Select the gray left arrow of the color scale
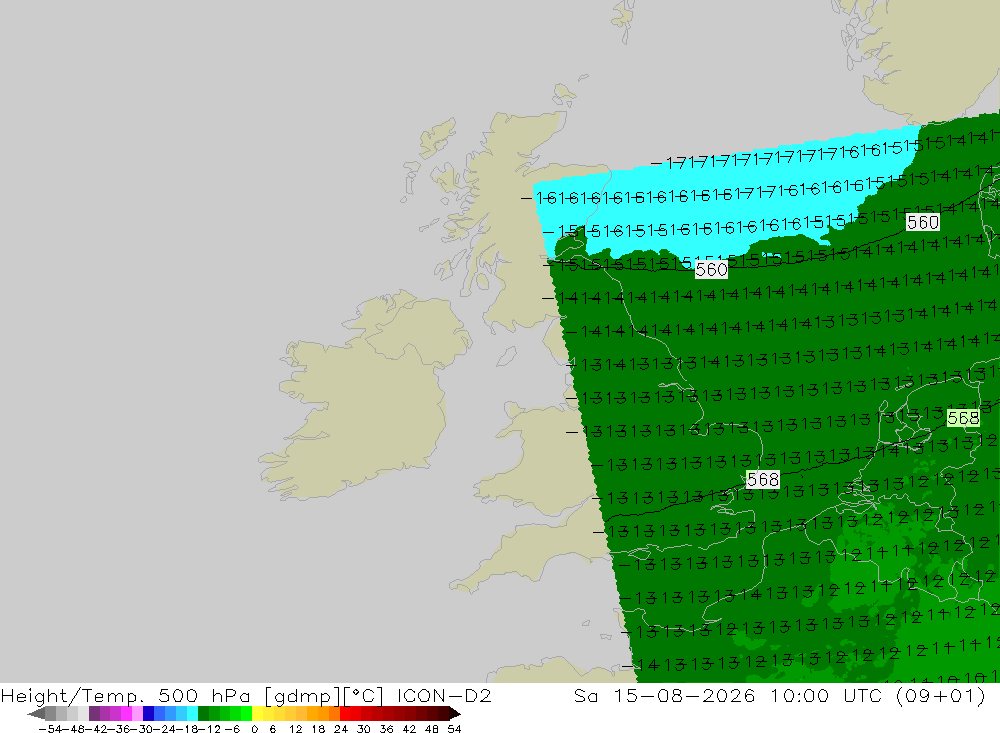 tap(36, 713)
